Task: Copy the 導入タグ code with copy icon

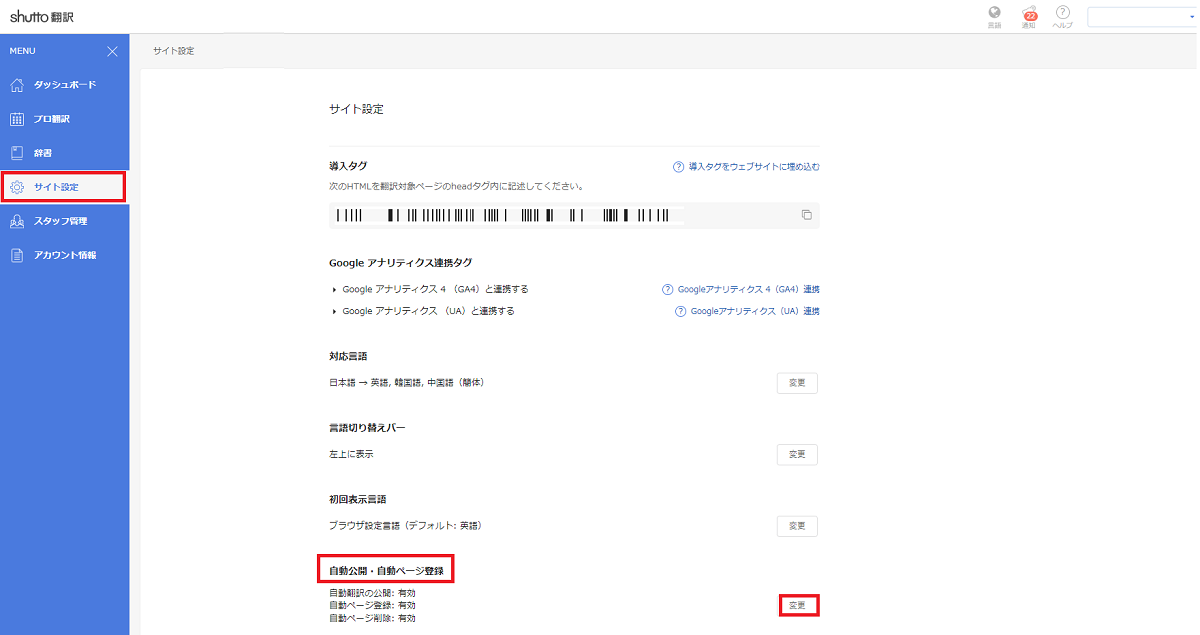Action: click(x=806, y=215)
